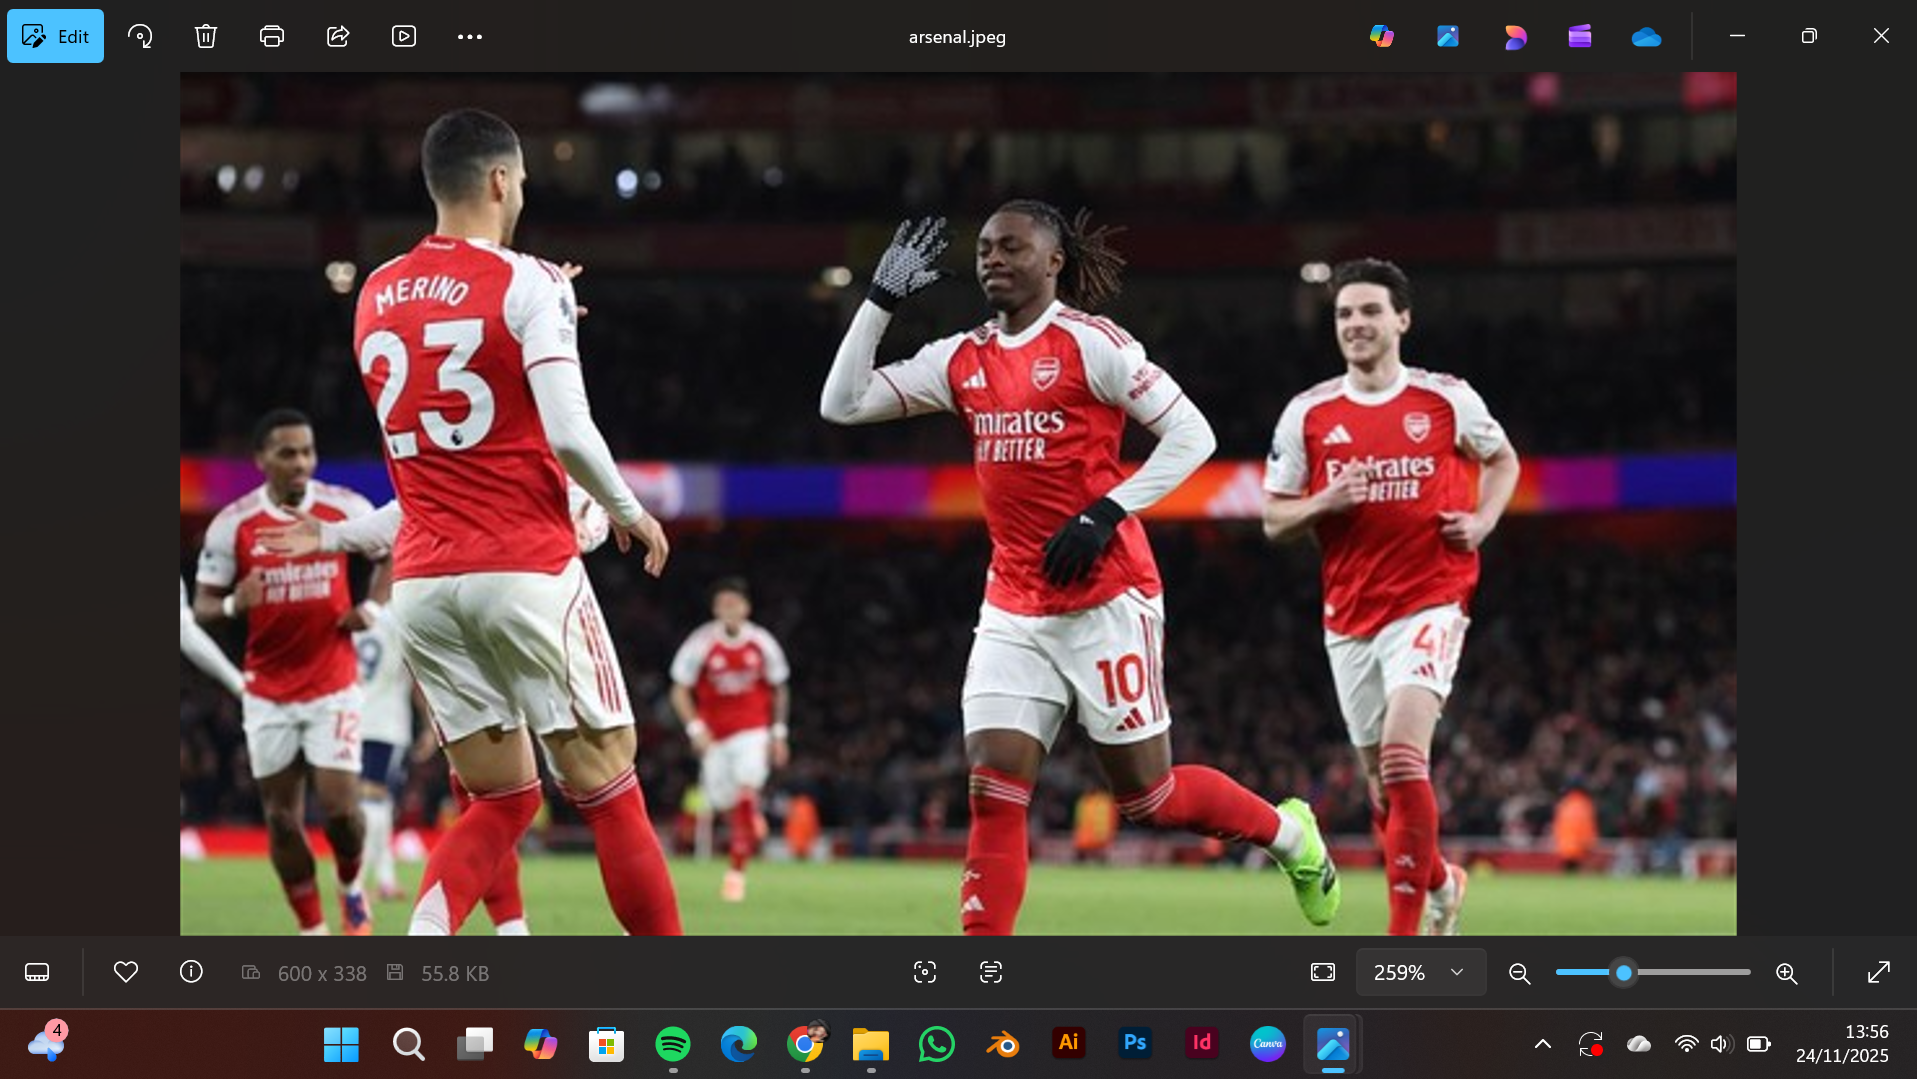Image resolution: width=1917 pixels, height=1079 pixels.
Task: Share the photo via the share icon
Action: (x=338, y=36)
